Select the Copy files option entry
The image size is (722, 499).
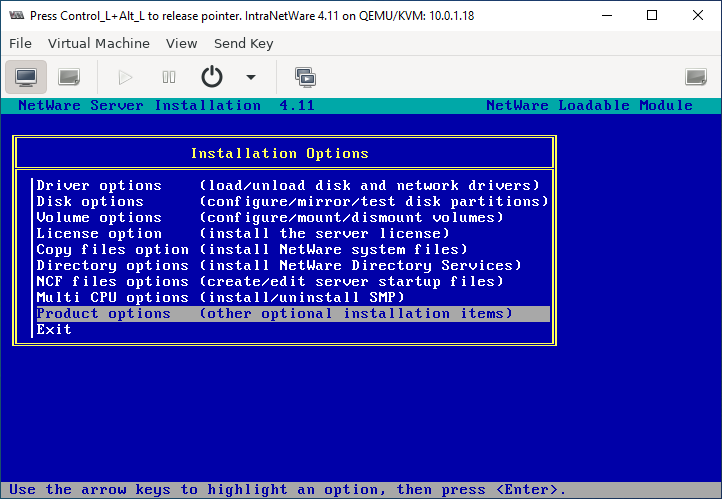pos(293,250)
